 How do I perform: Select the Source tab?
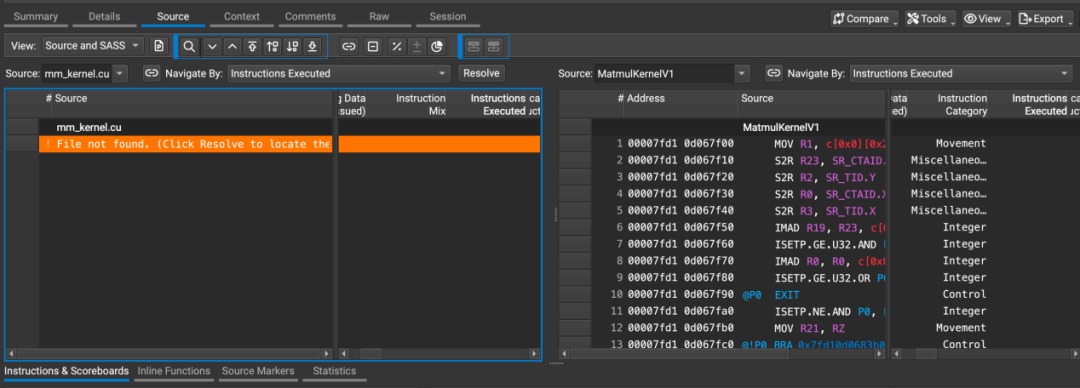[173, 17]
